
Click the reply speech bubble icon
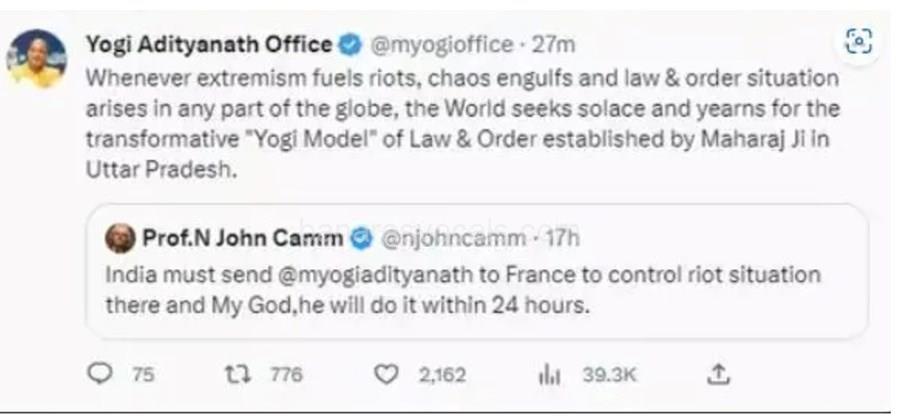pos(101,375)
